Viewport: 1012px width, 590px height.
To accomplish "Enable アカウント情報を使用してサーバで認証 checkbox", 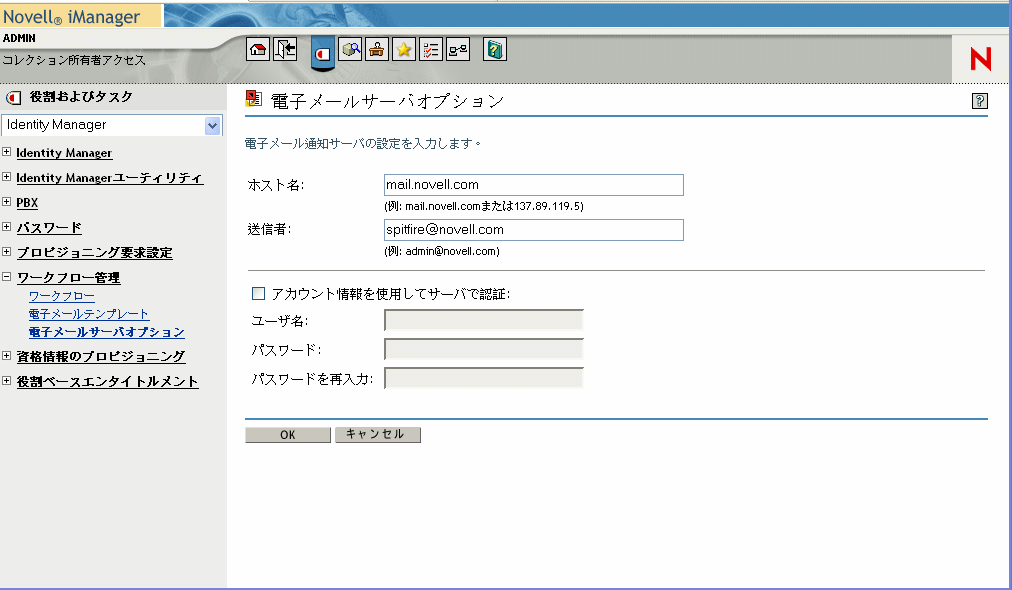I will 258,294.
